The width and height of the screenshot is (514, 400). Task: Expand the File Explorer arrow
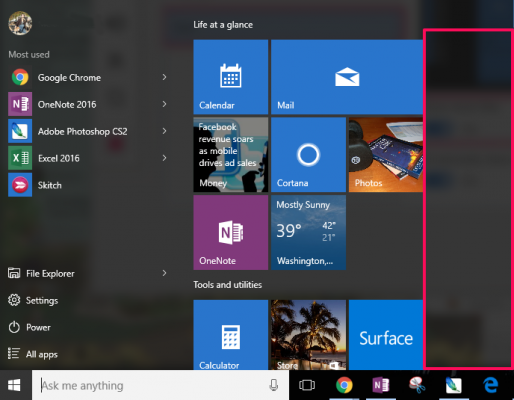click(x=164, y=273)
